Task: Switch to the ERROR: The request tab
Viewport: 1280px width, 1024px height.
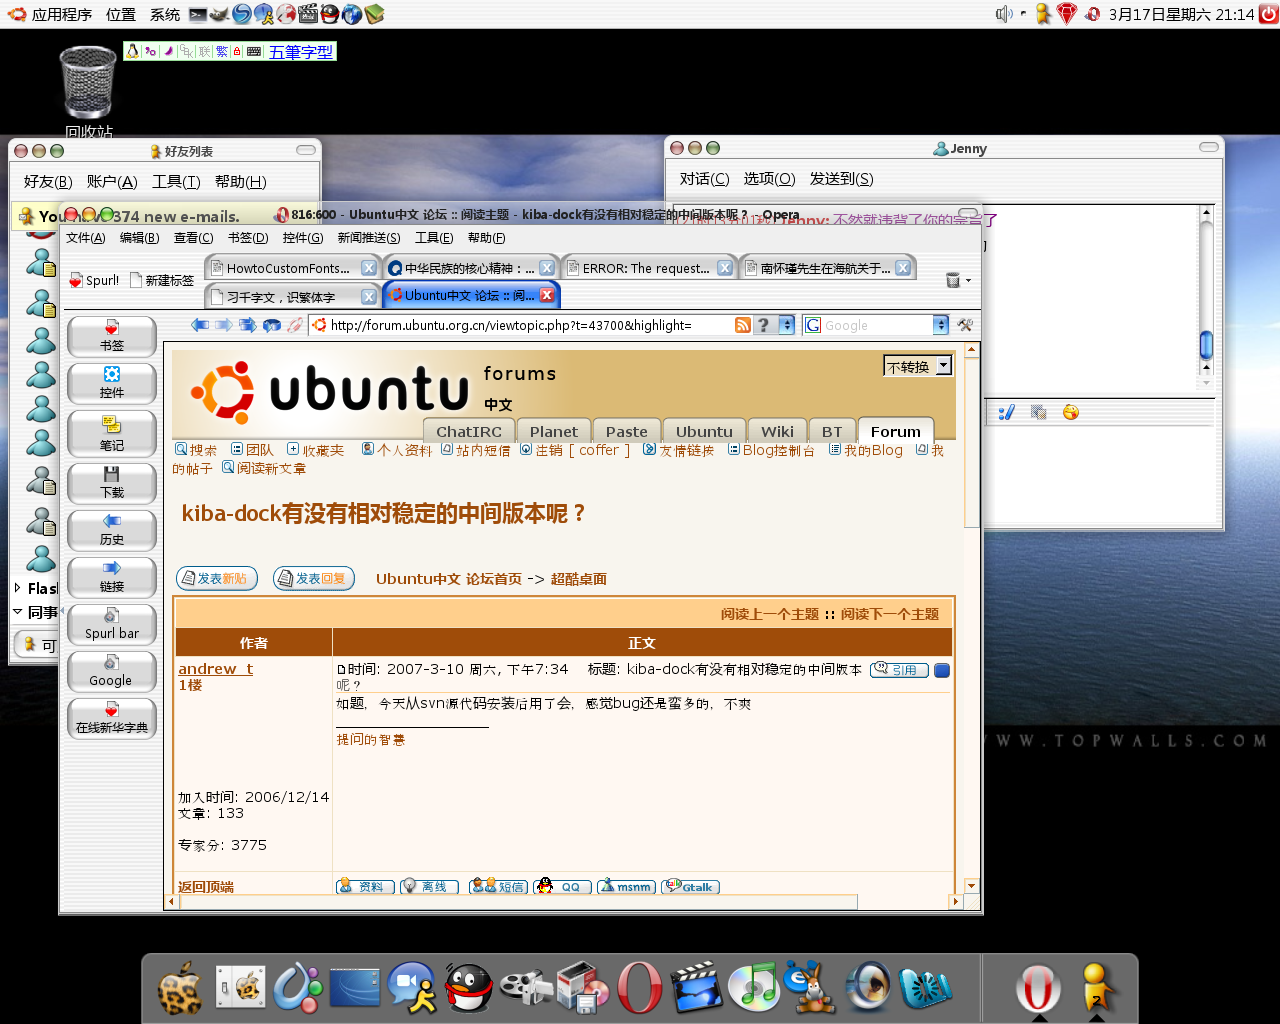Action: (x=648, y=268)
